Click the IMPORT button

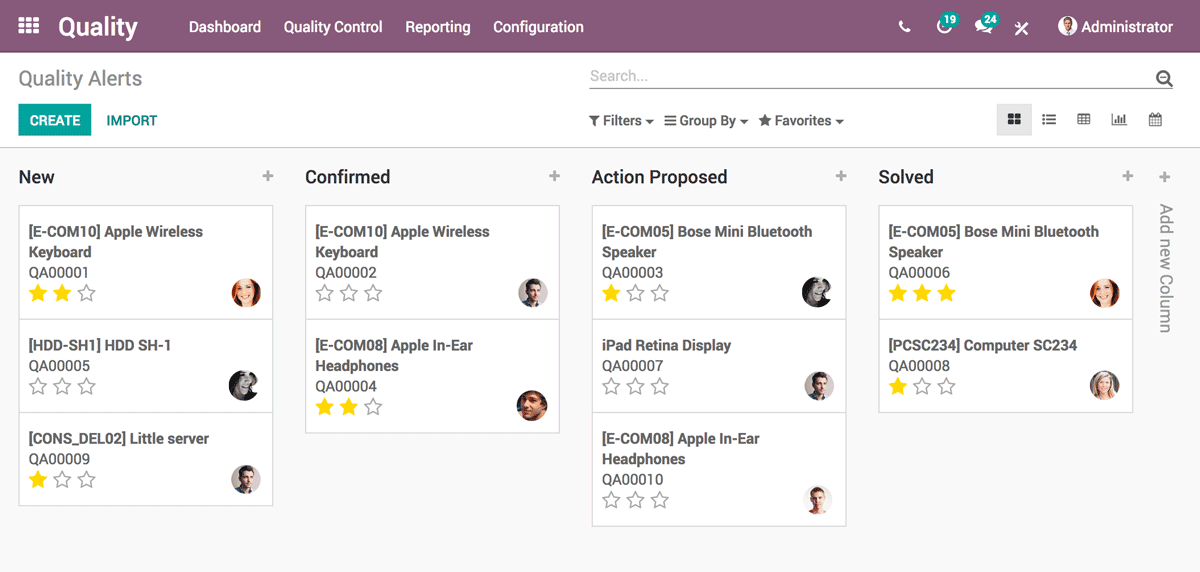click(x=132, y=120)
